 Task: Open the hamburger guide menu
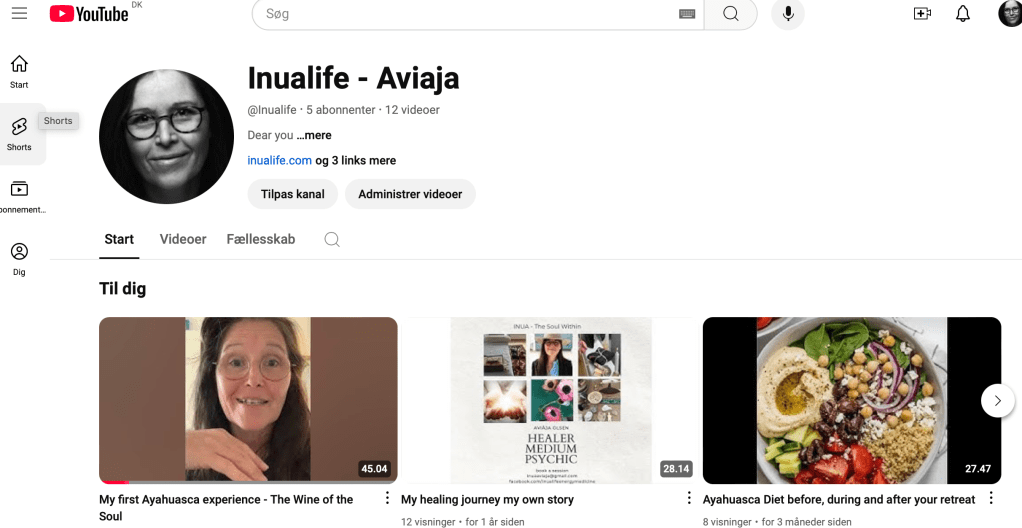click(x=19, y=13)
